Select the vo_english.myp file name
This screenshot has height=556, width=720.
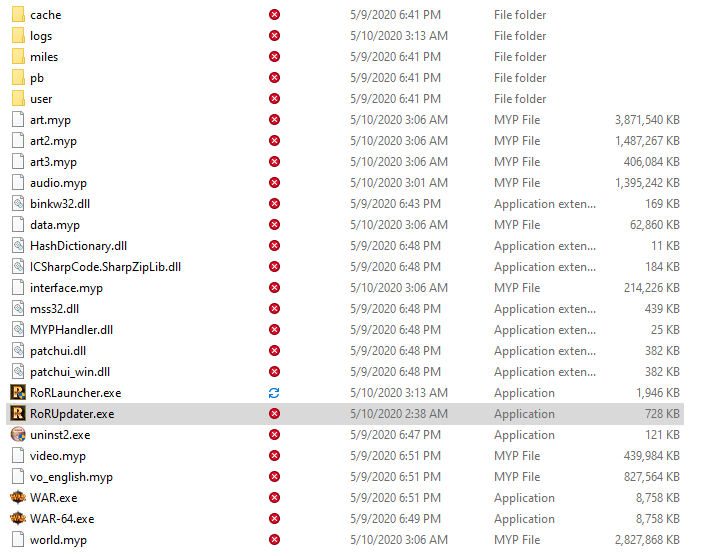point(71,477)
